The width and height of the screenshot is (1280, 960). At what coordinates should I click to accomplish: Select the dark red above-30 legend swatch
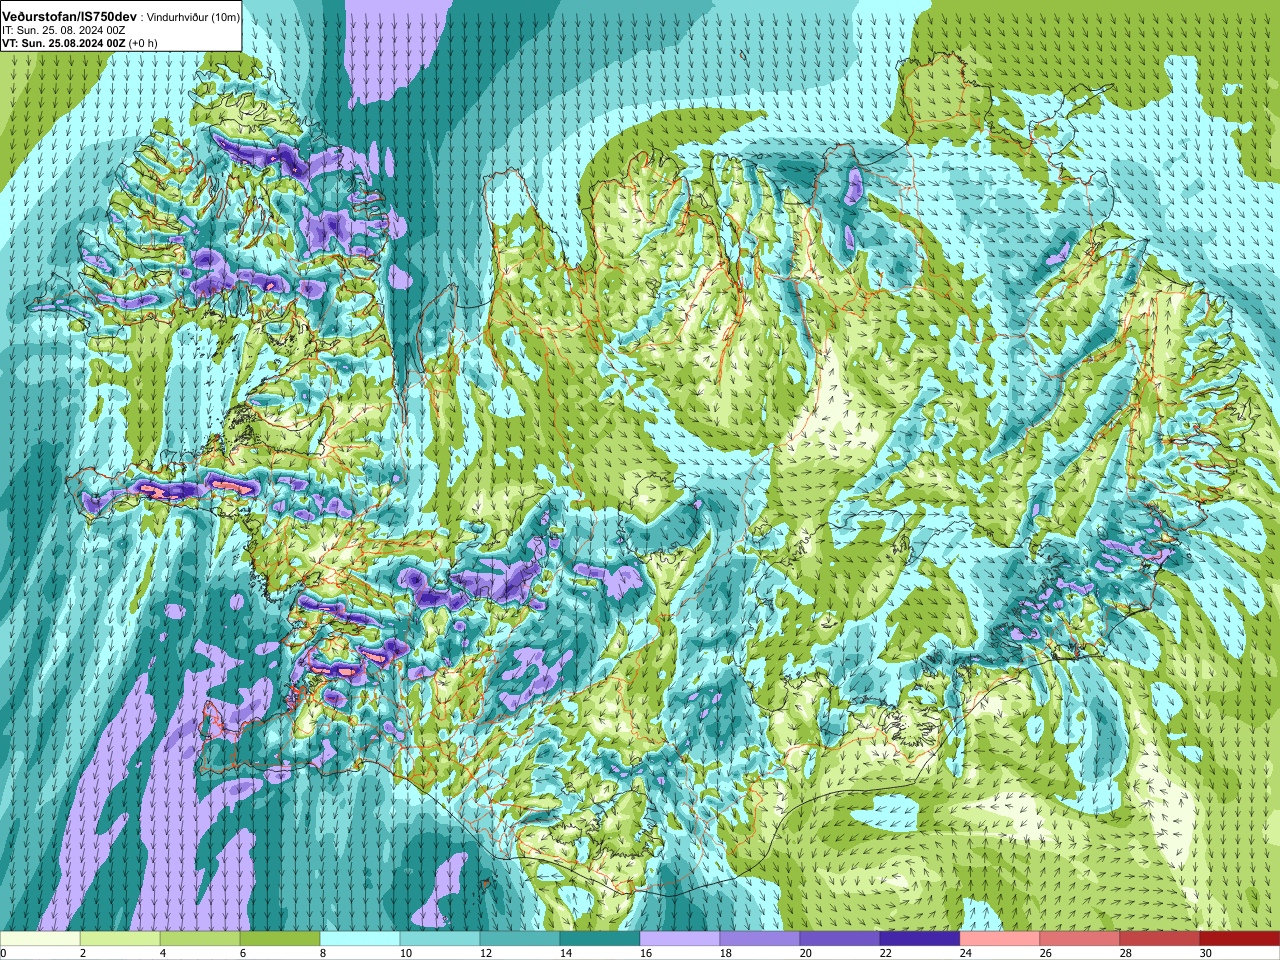[x=1240, y=939]
